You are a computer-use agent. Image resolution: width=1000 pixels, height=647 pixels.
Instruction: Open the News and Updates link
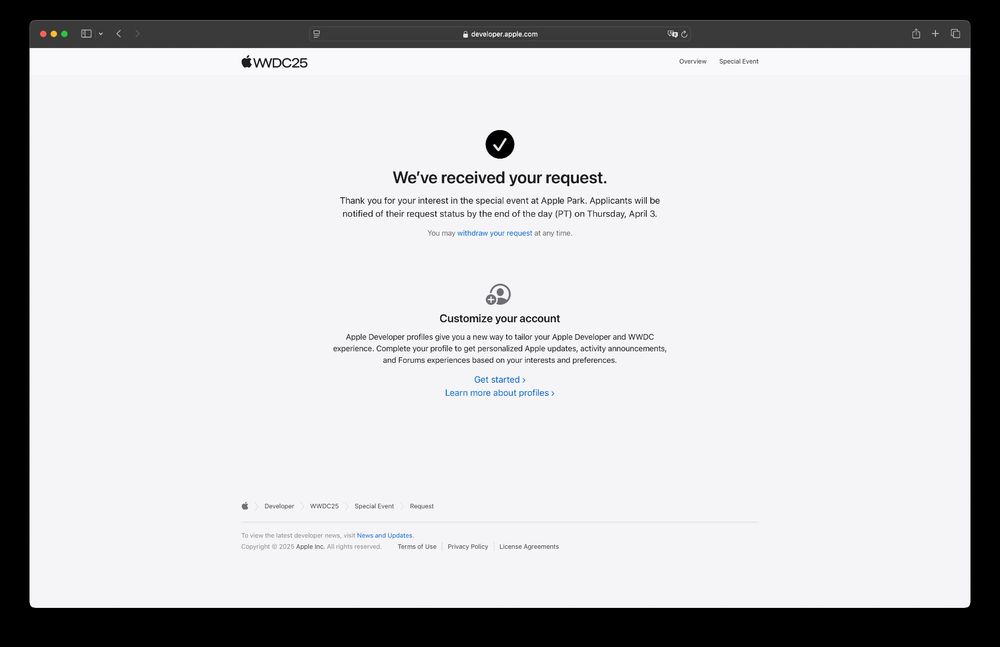click(385, 536)
